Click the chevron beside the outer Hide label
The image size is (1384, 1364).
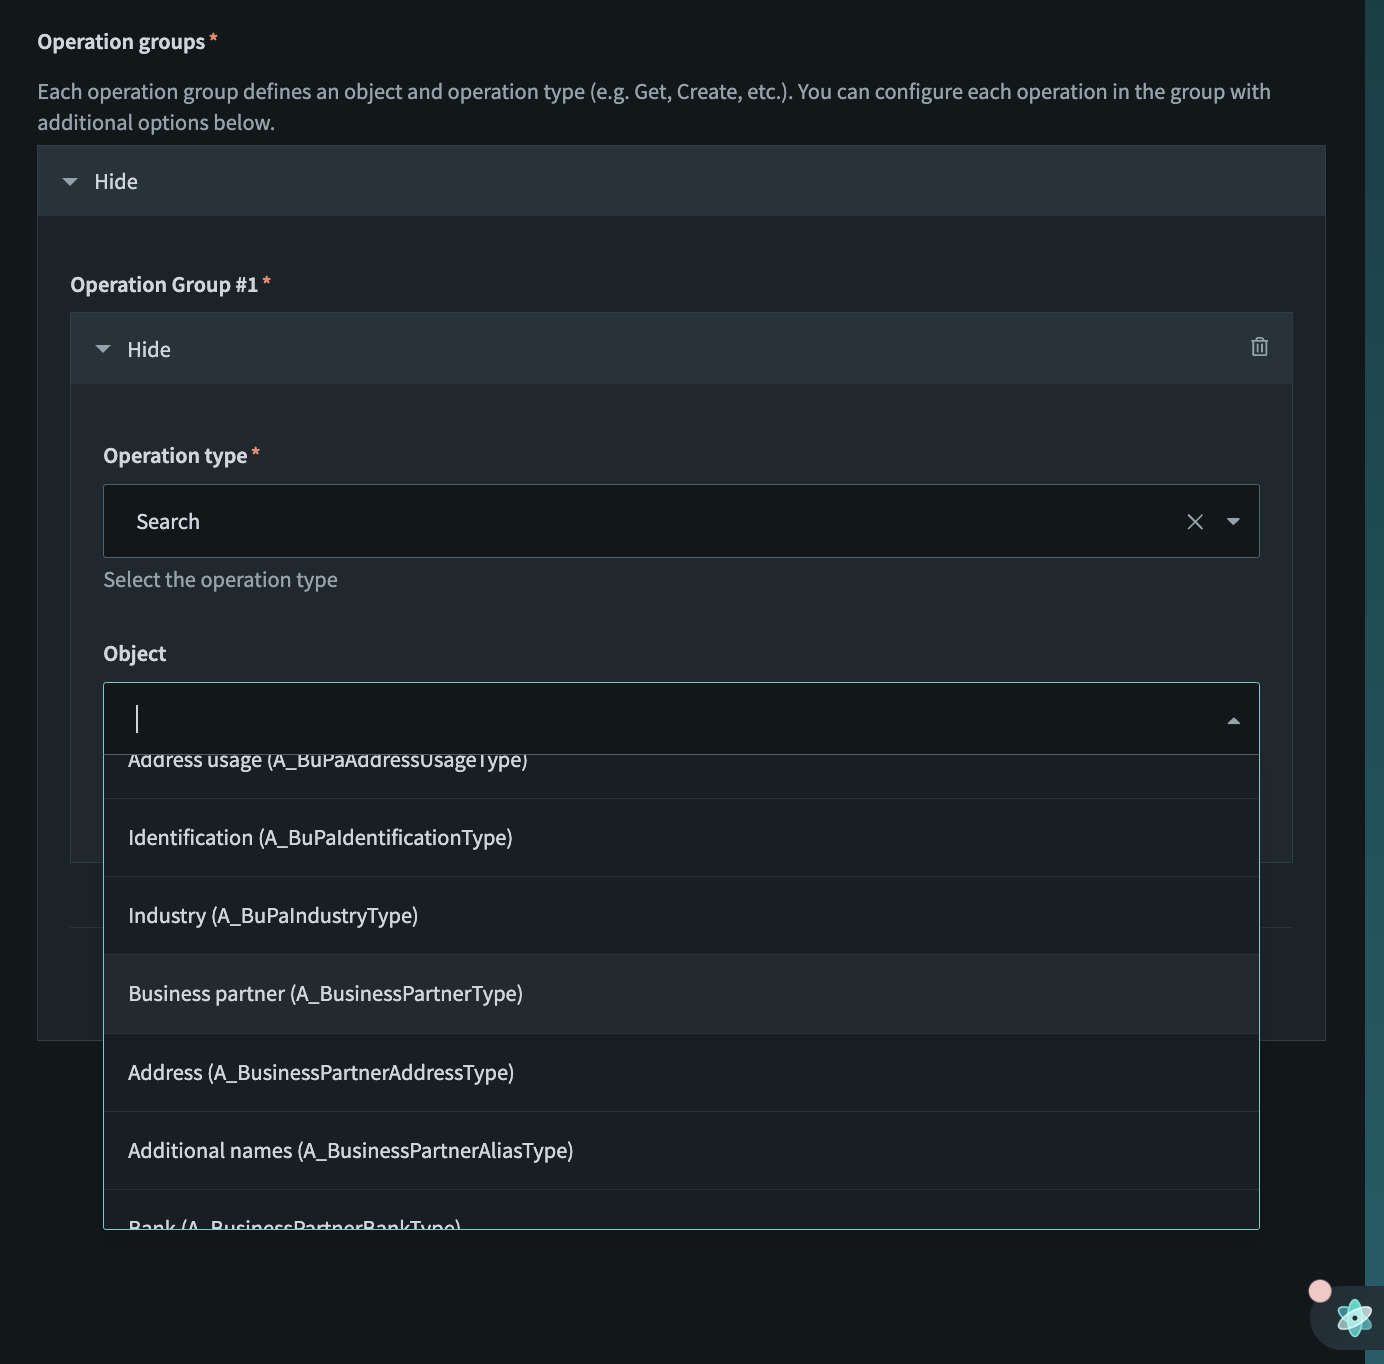[69, 181]
